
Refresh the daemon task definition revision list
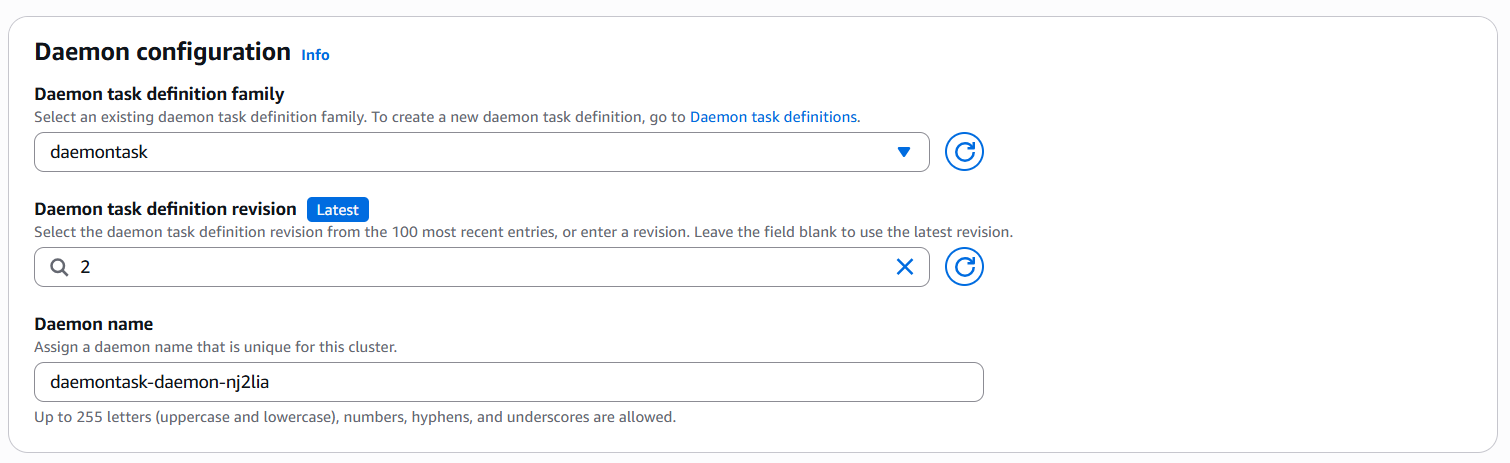[964, 267]
